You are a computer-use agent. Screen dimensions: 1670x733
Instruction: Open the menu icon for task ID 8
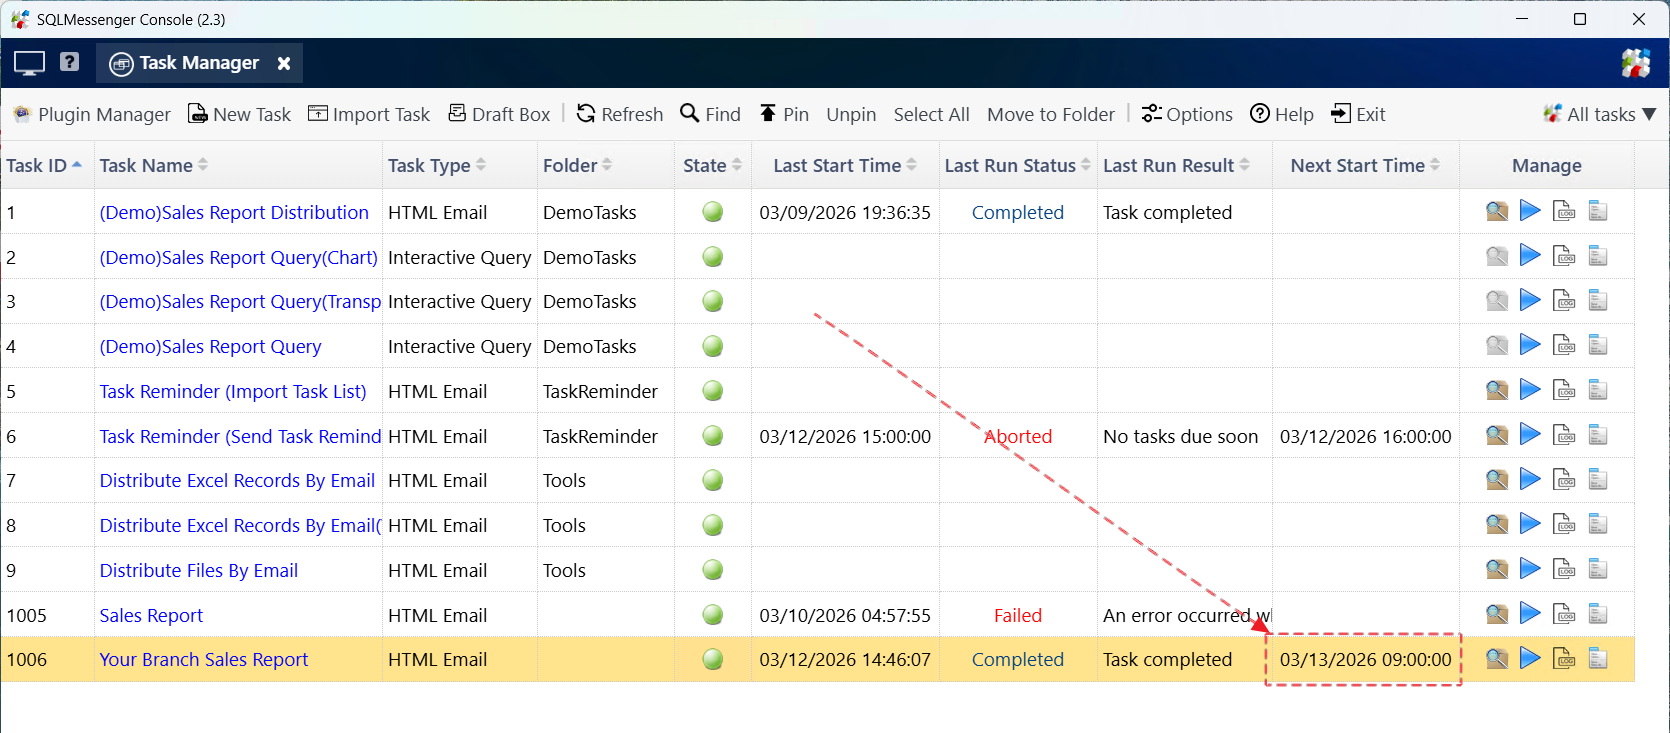(1598, 524)
